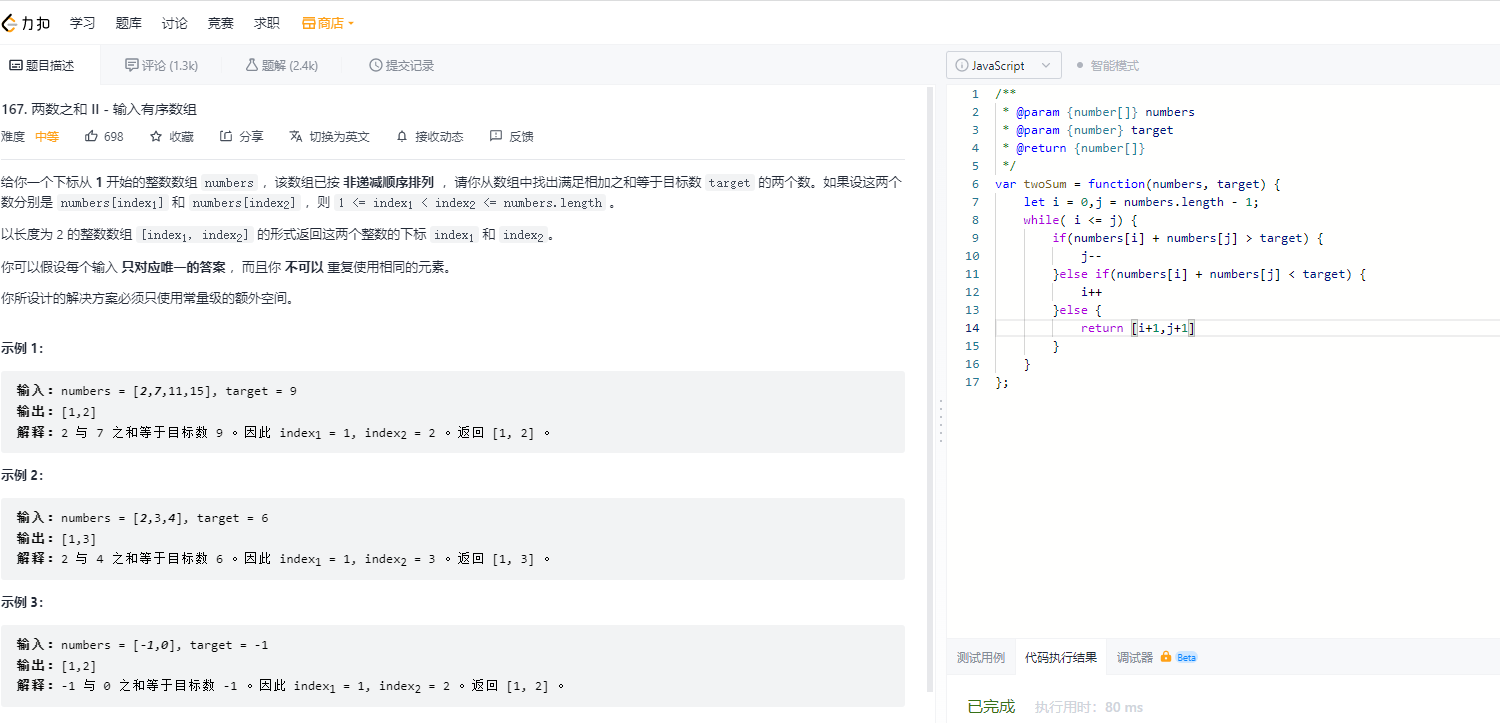This screenshot has width=1500, height=723.
Task: Click the info icon in the JavaScript selector
Action: click(962, 66)
